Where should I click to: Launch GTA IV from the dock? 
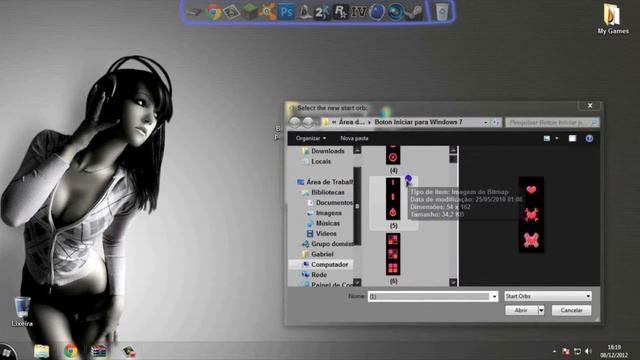pyautogui.click(x=358, y=12)
